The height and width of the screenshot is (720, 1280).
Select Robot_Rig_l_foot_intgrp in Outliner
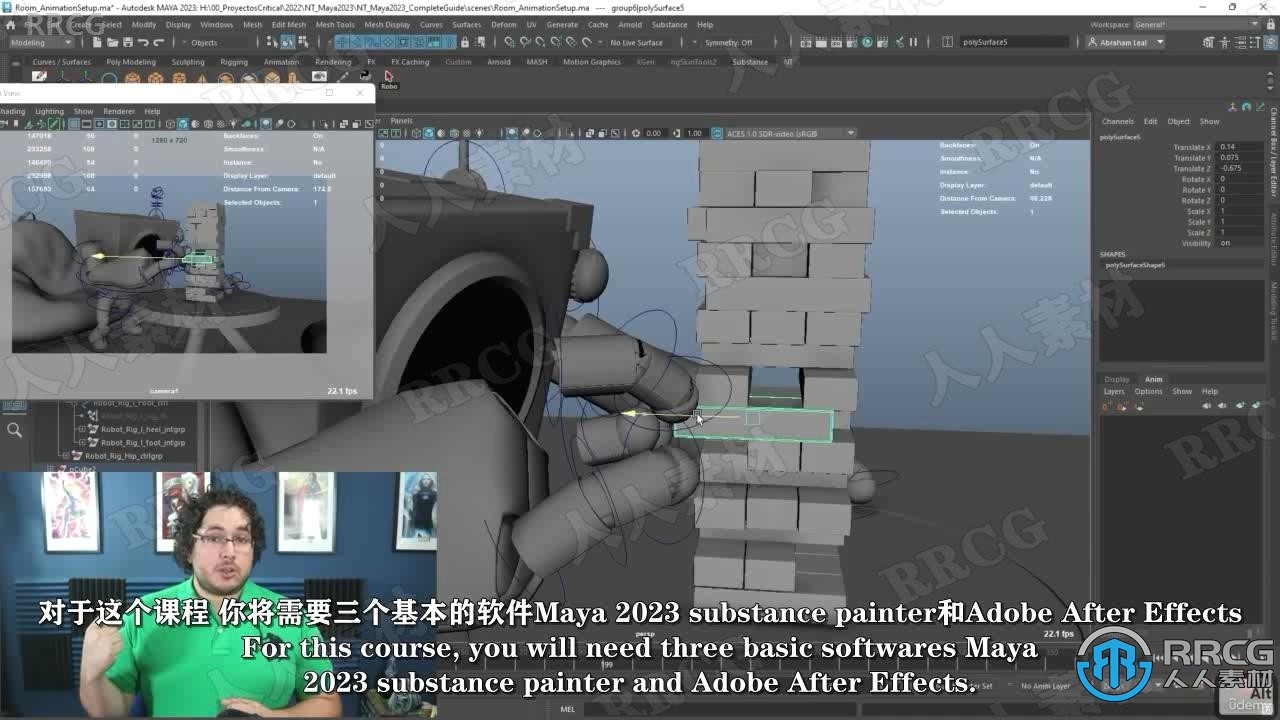click(143, 442)
